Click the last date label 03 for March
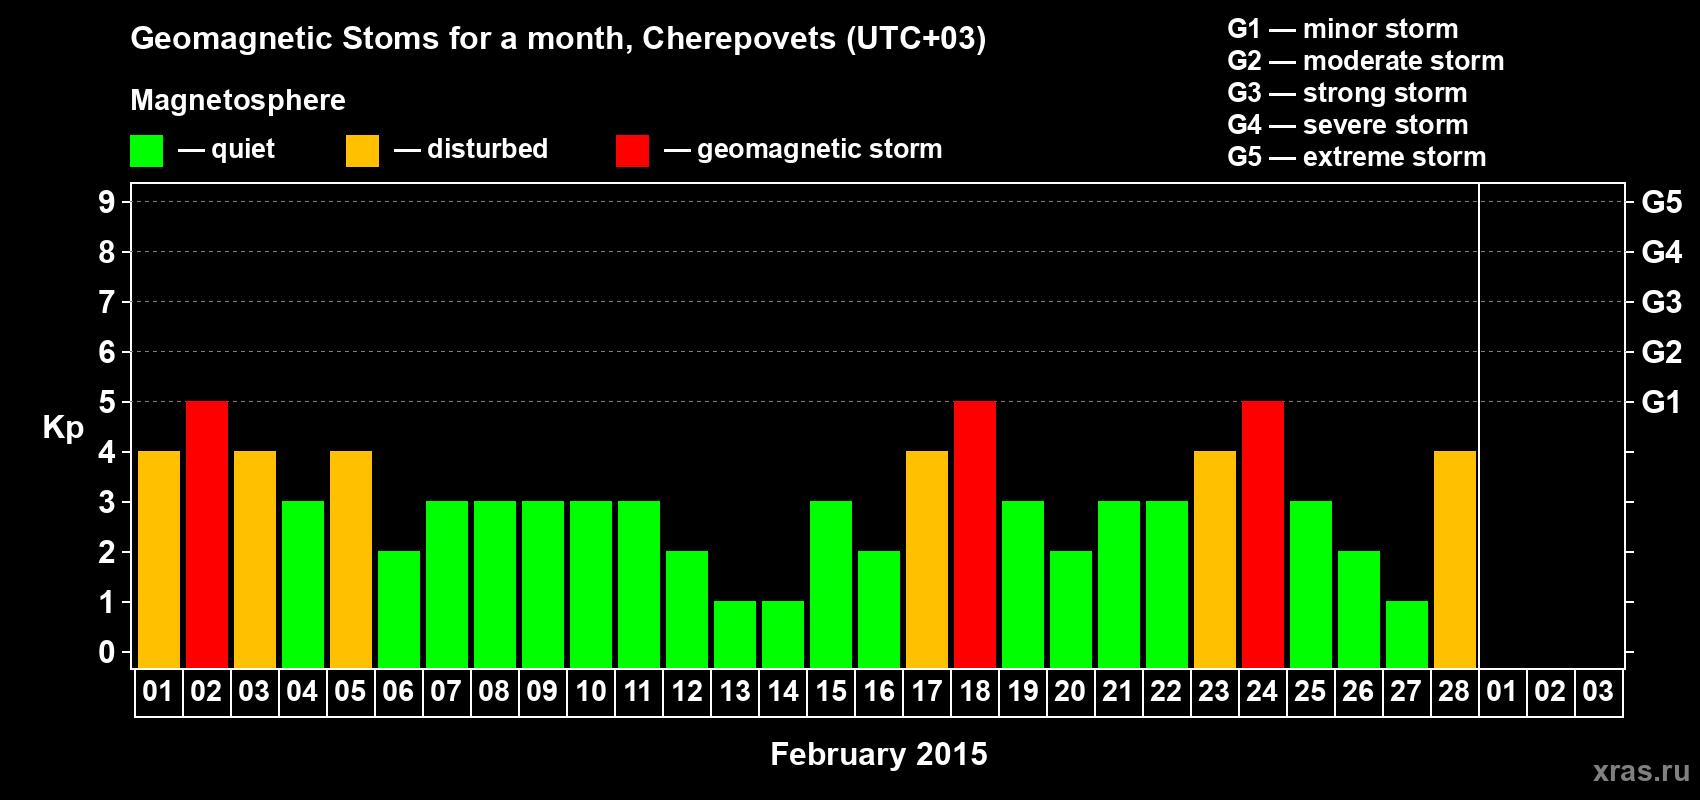The height and width of the screenshot is (800, 1700). tap(1598, 692)
